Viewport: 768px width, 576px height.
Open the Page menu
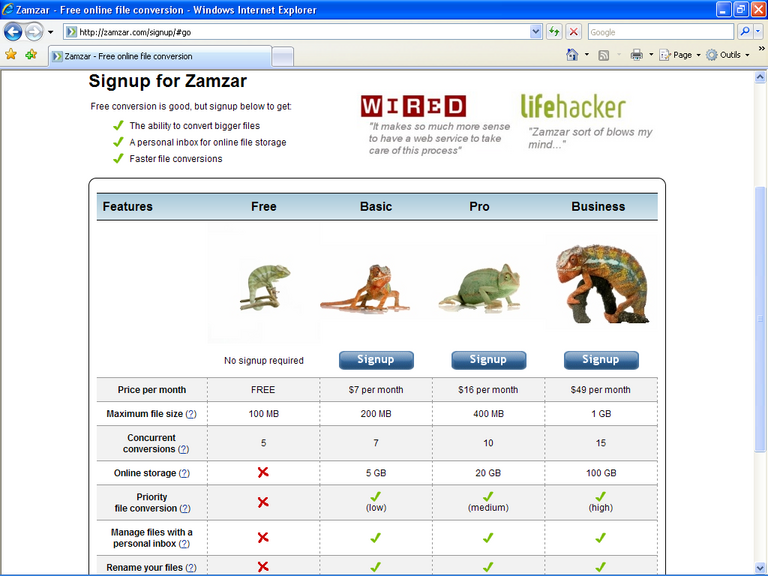[x=680, y=55]
